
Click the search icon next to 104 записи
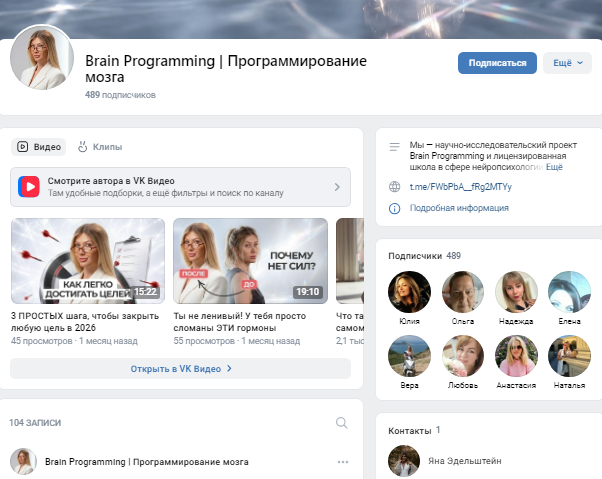tap(341, 423)
